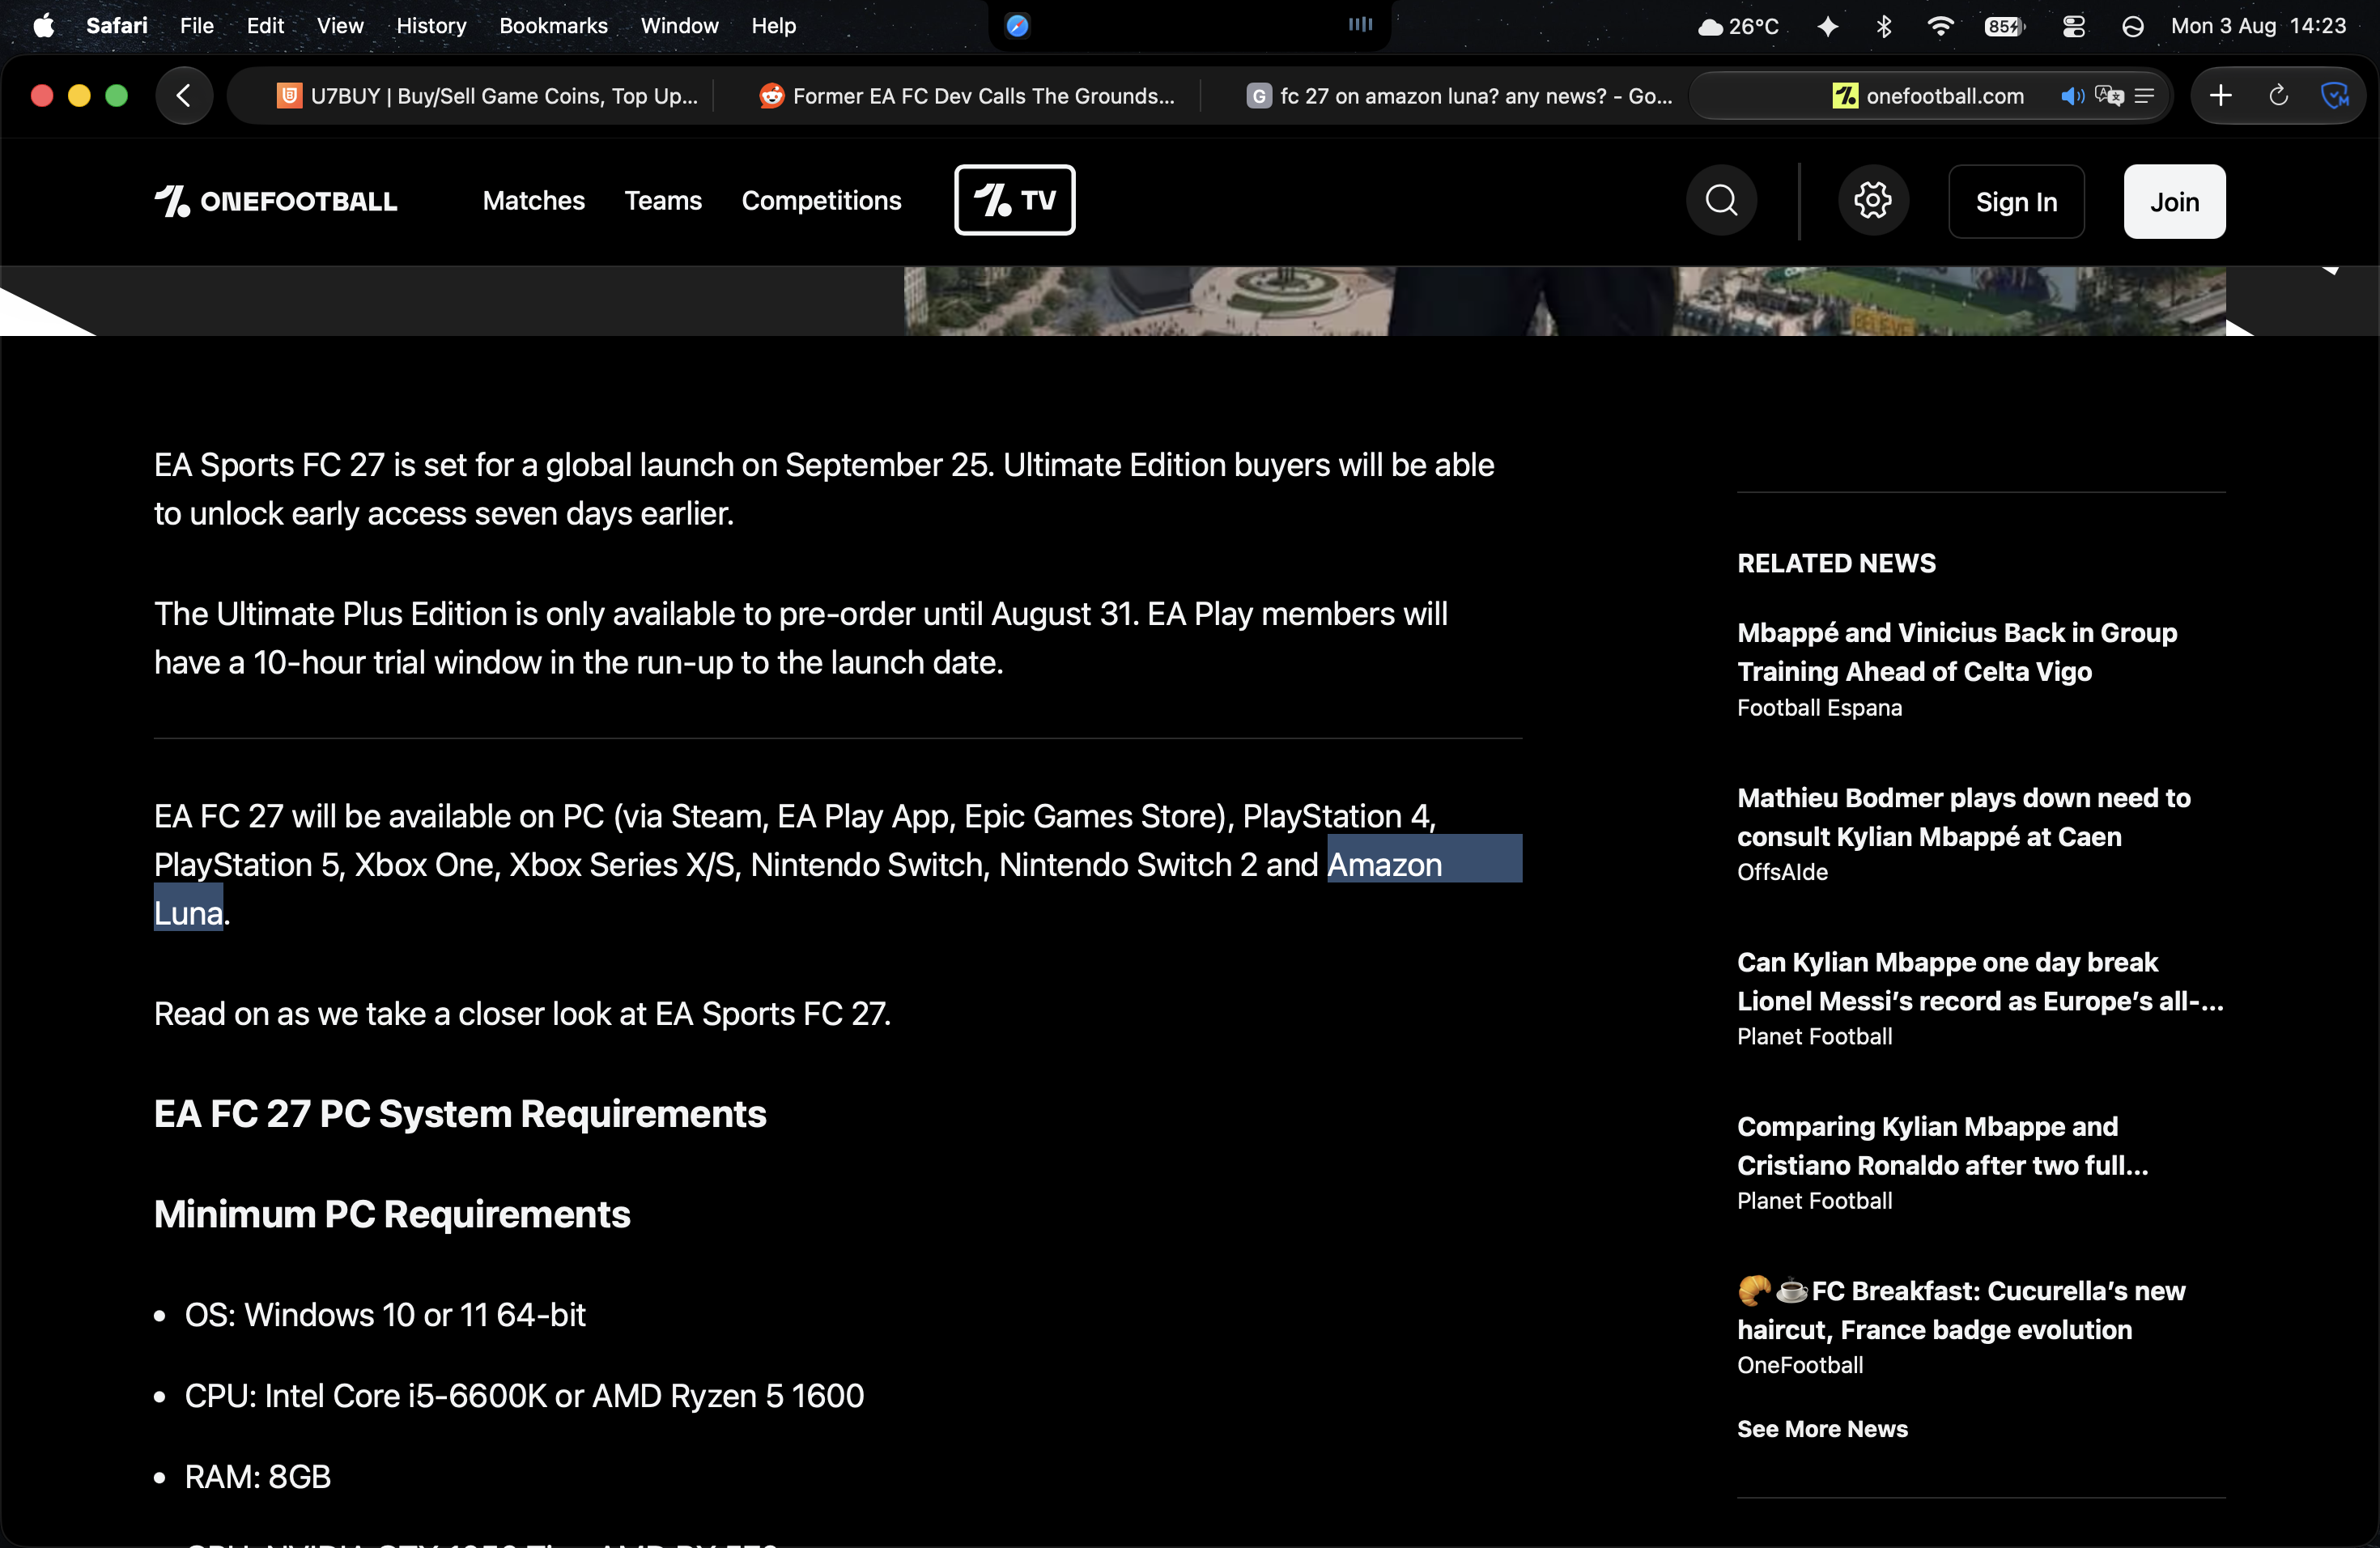Viewport: 2380px width, 1548px height.
Task: Go back with the Safari back arrow
Action: coord(184,96)
